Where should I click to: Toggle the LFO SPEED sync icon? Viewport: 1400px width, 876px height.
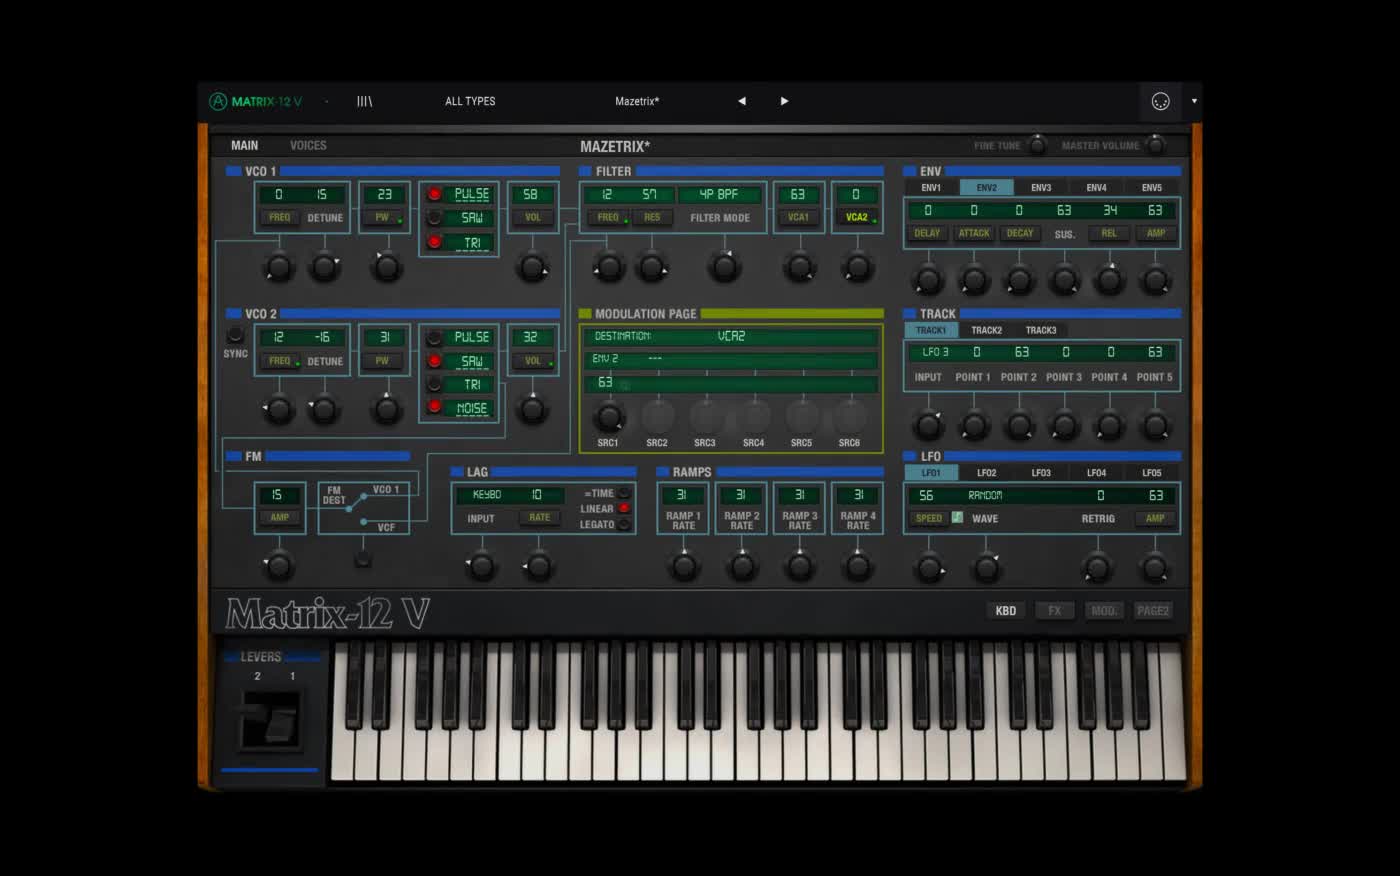point(957,518)
